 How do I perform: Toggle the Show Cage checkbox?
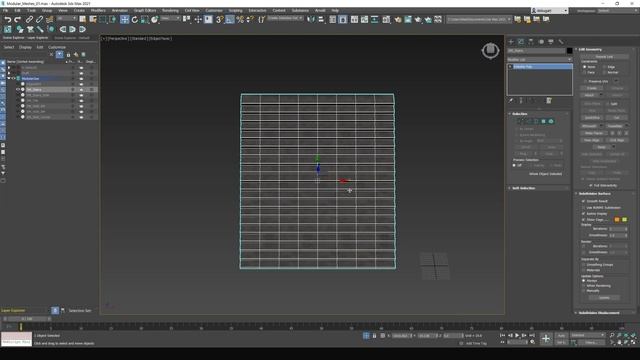coord(583,220)
